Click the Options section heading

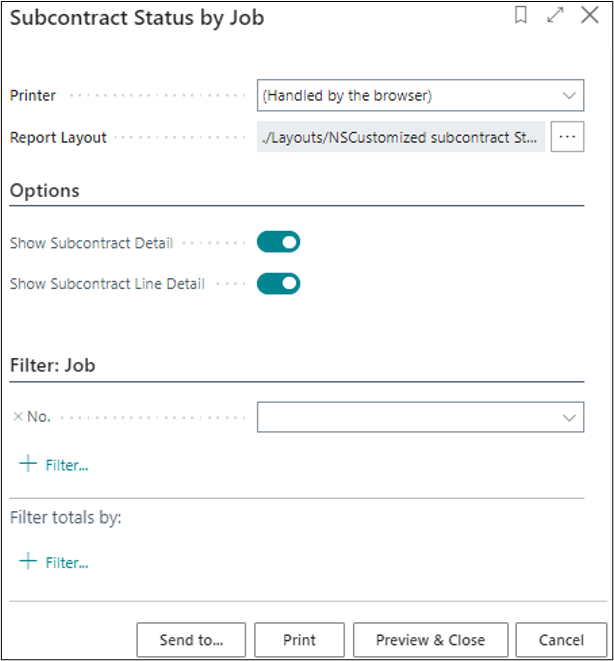pos(45,190)
